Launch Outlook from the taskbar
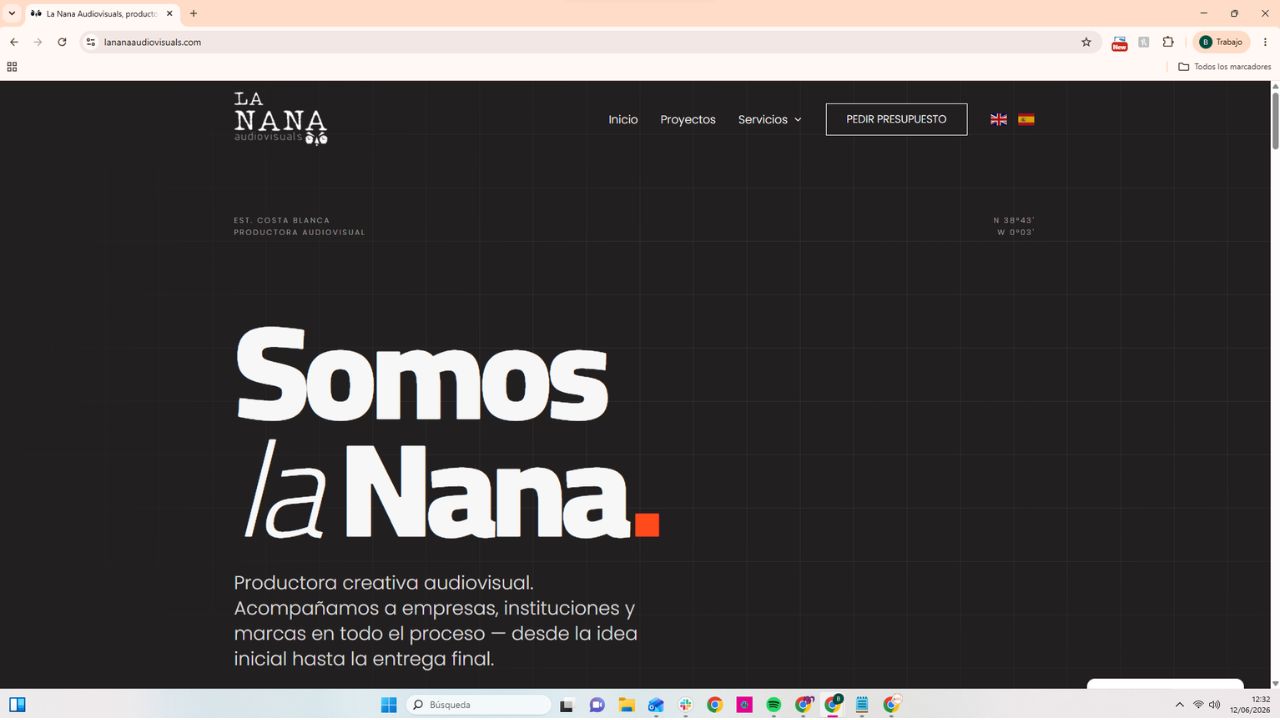Screen dimensions: 1280x720 coord(655,705)
